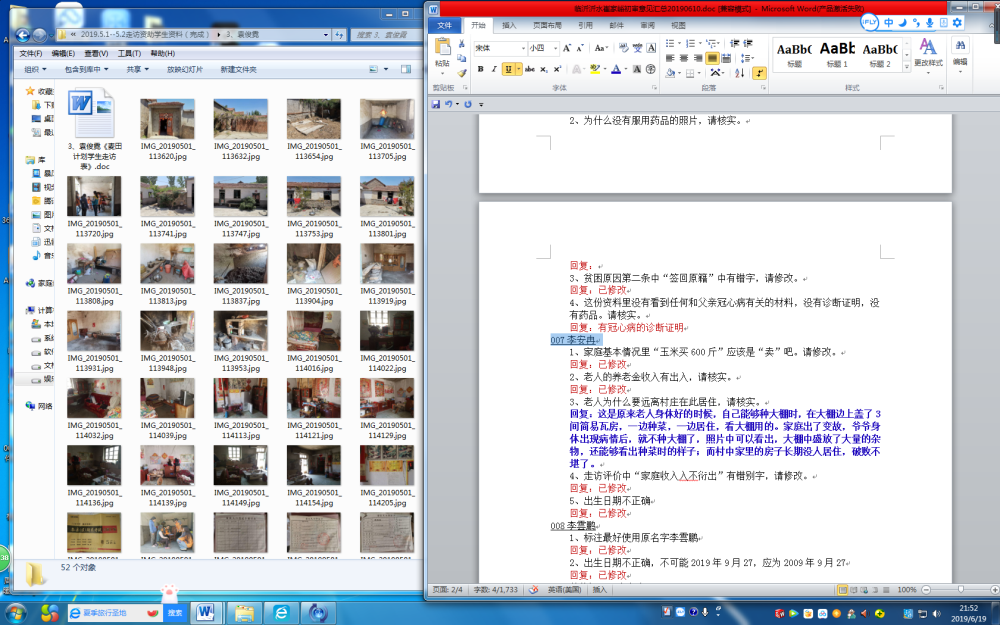Viewport: 1000px width, 625px height.
Task: Select justify paragraph alignment
Action: (x=712, y=58)
